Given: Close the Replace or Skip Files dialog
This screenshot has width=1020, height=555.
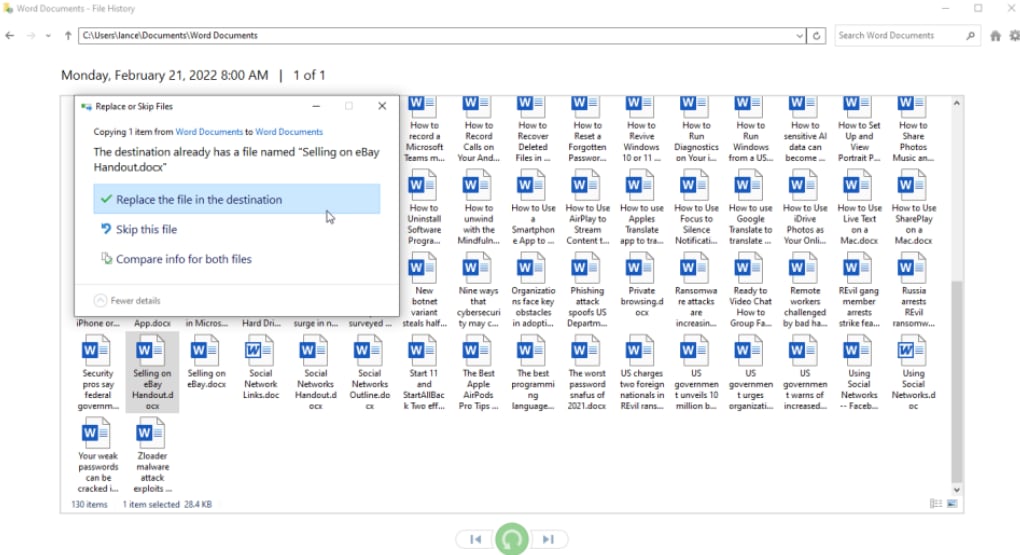Looking at the screenshot, I should 382,106.
